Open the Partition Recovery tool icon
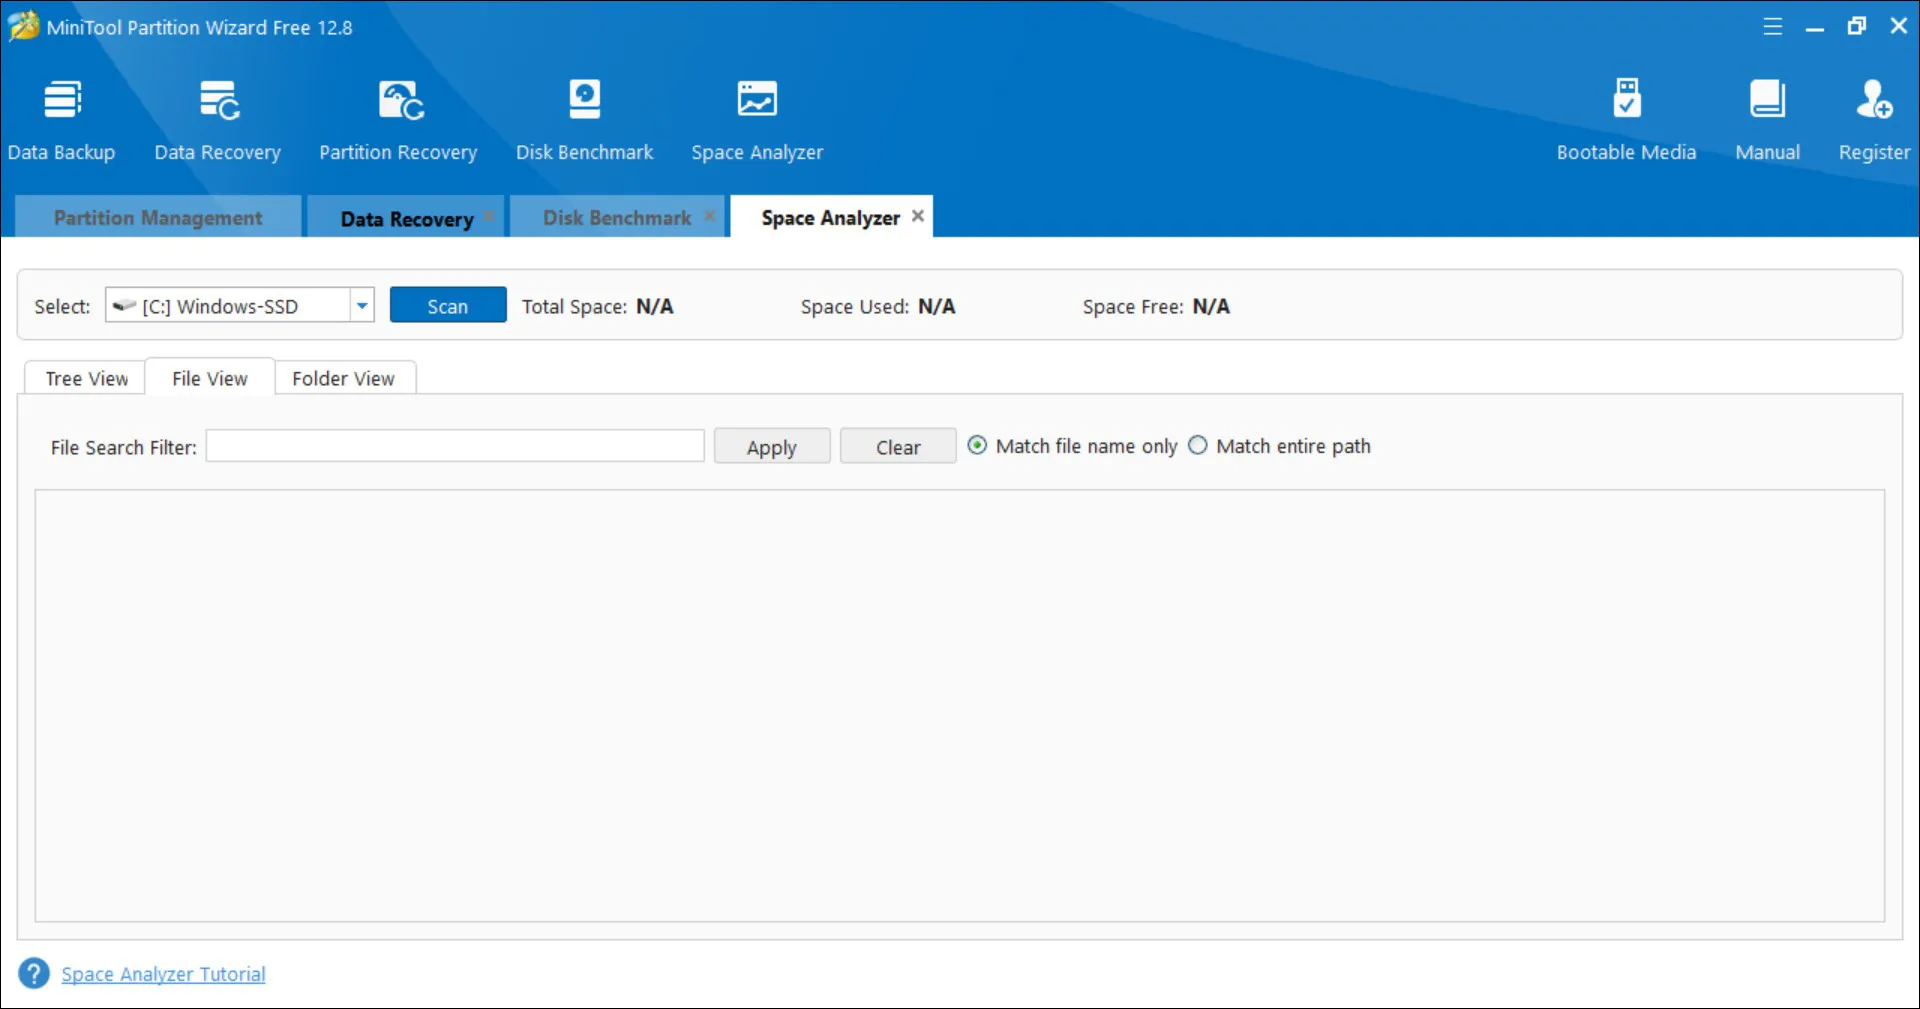Viewport: 1920px width, 1009px height. click(398, 101)
